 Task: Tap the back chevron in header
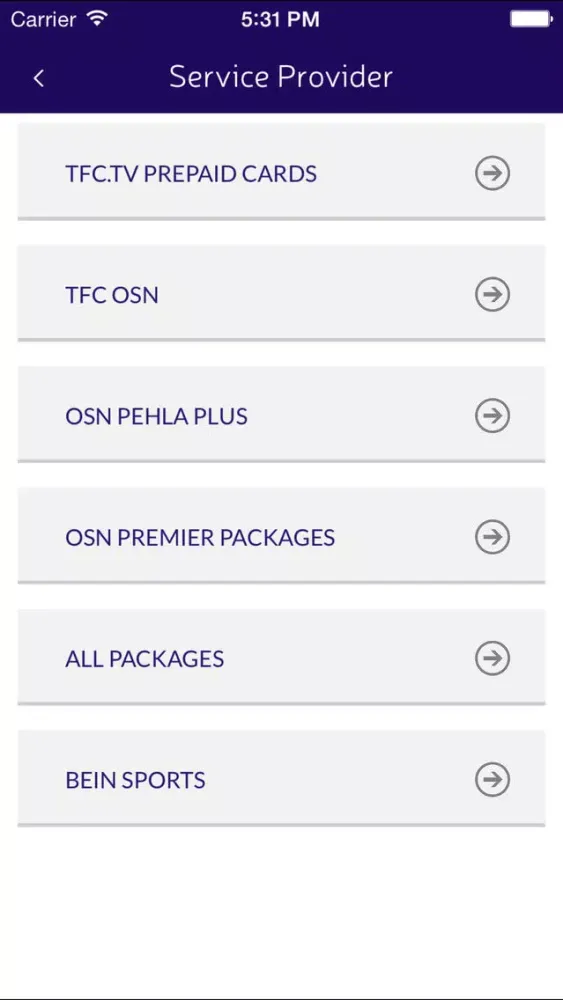(39, 78)
